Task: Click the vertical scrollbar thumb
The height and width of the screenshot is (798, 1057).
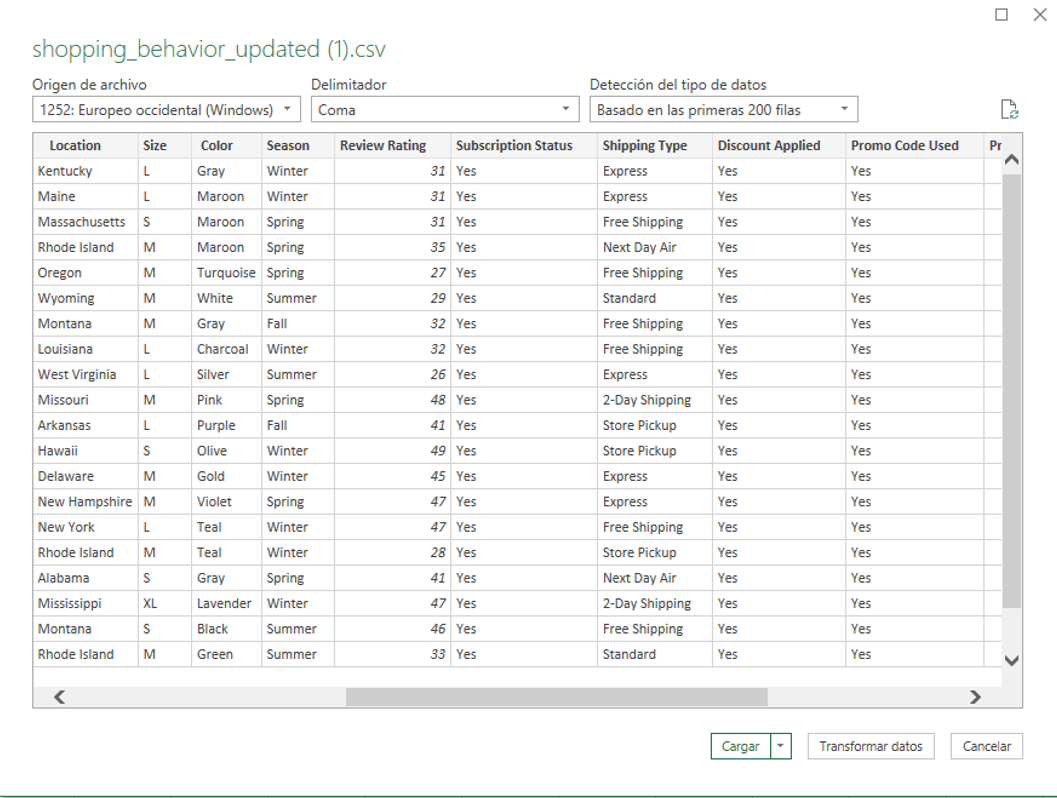Action: coord(1011,391)
